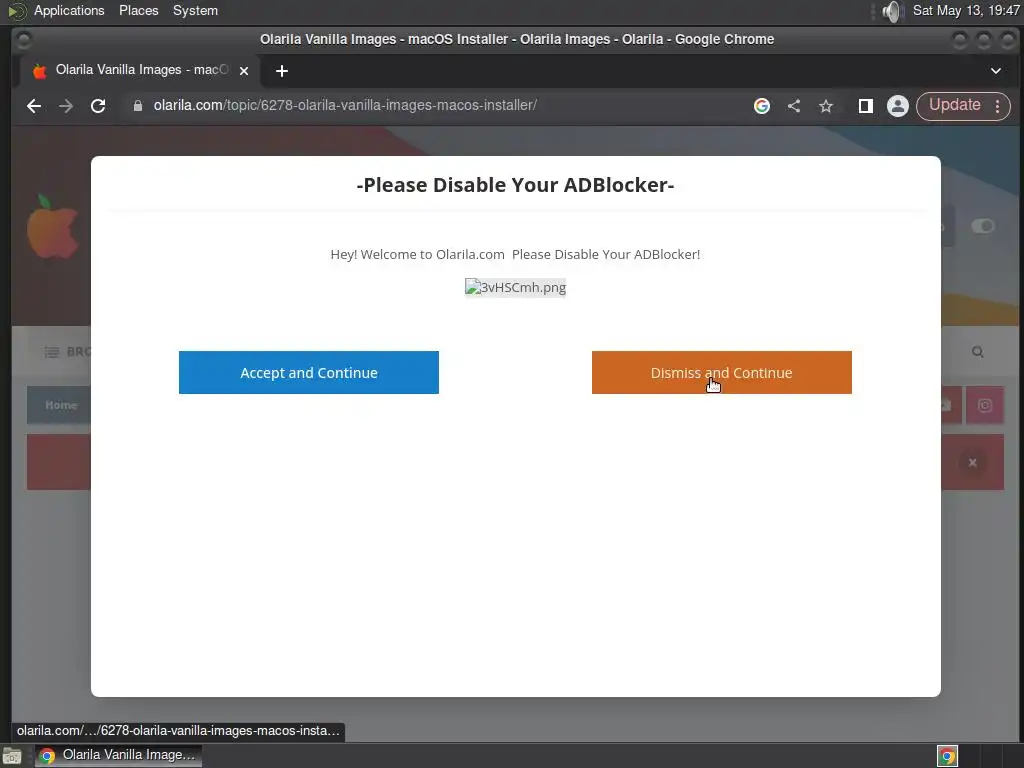1024x768 pixels.
Task: Click the volume speaker icon
Action: pyautogui.click(x=892, y=11)
